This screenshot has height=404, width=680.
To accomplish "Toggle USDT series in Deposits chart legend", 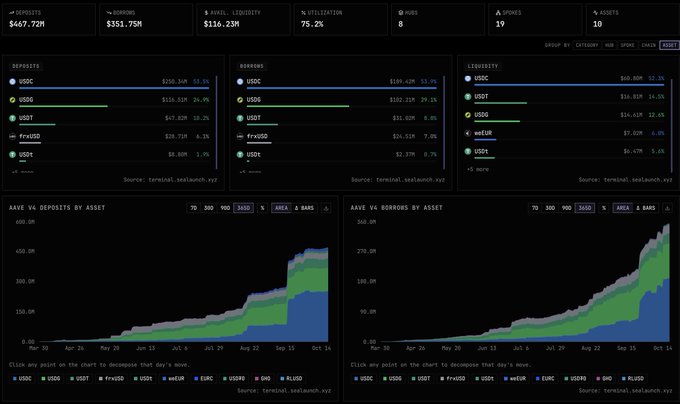I will click(x=79, y=378).
